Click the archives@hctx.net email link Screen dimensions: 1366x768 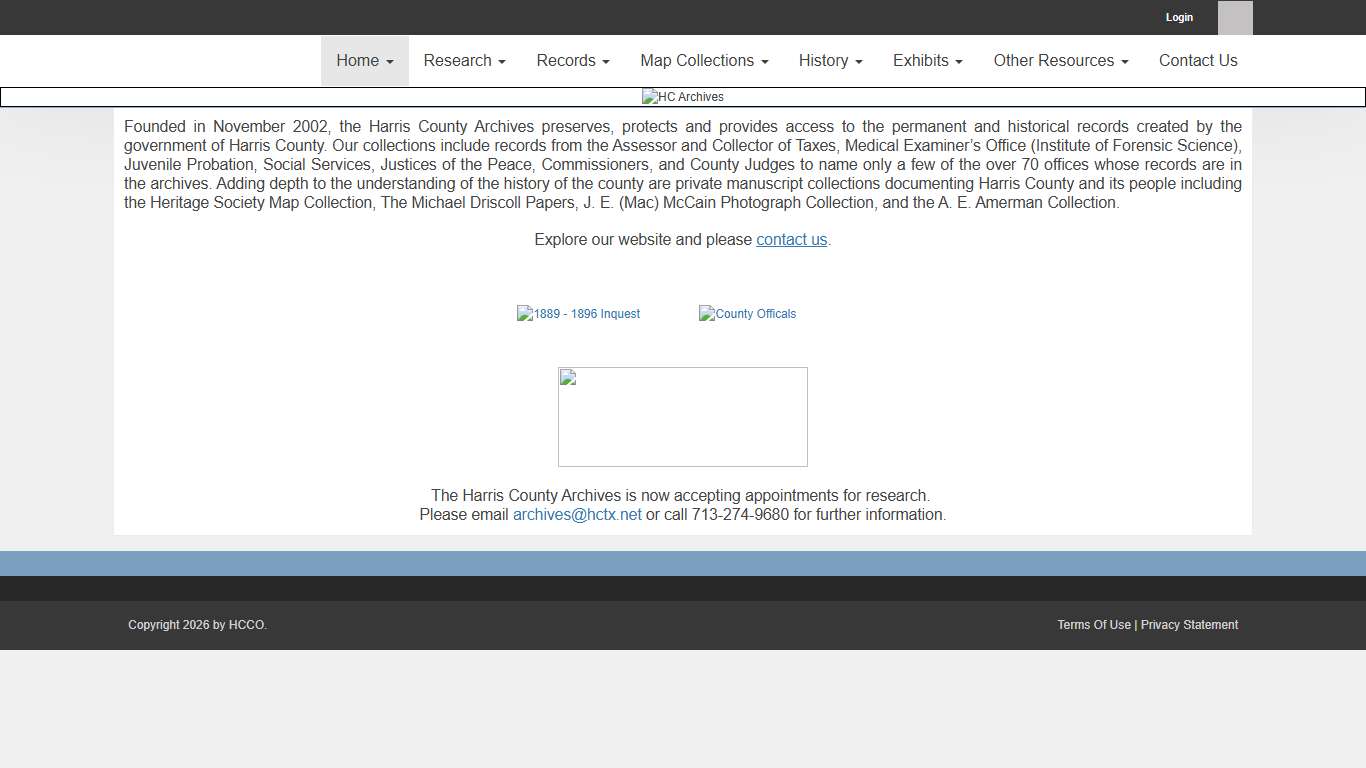pos(577,515)
